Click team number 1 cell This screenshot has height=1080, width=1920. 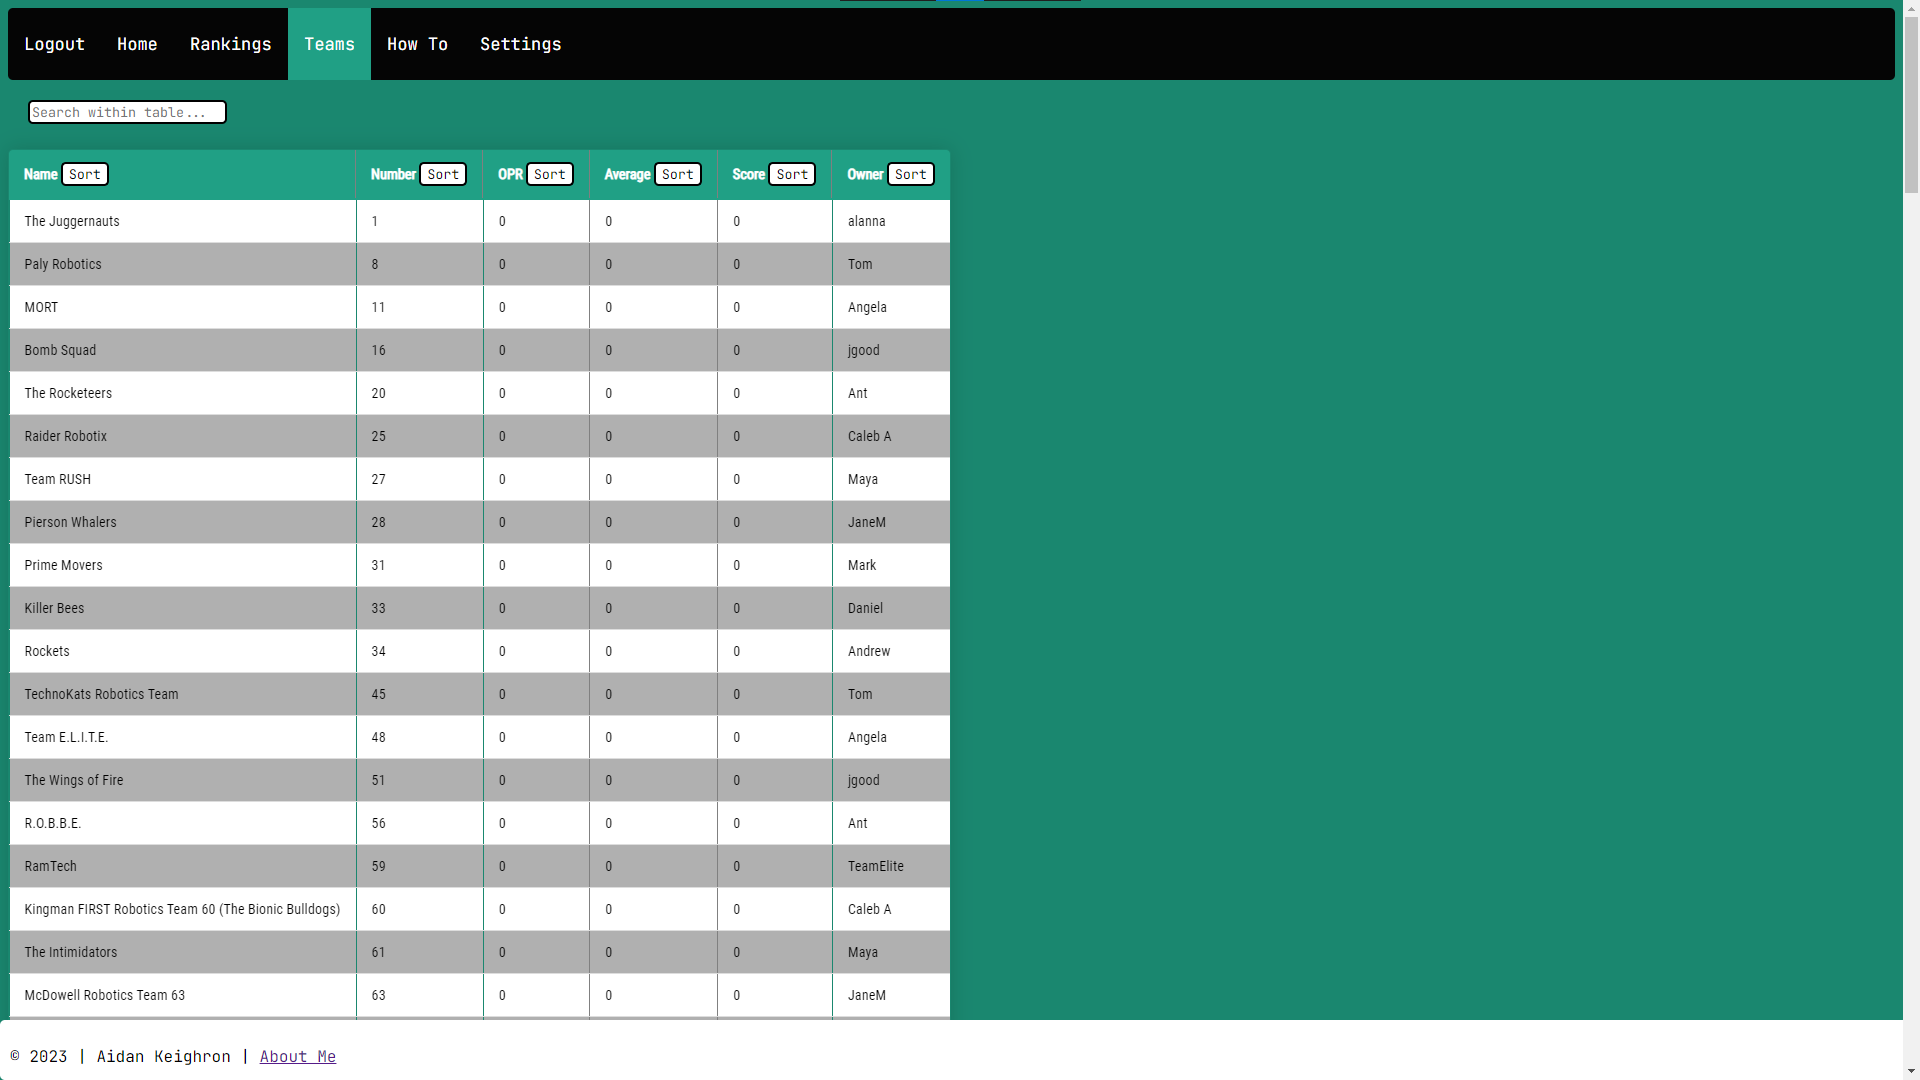pyautogui.click(x=419, y=221)
